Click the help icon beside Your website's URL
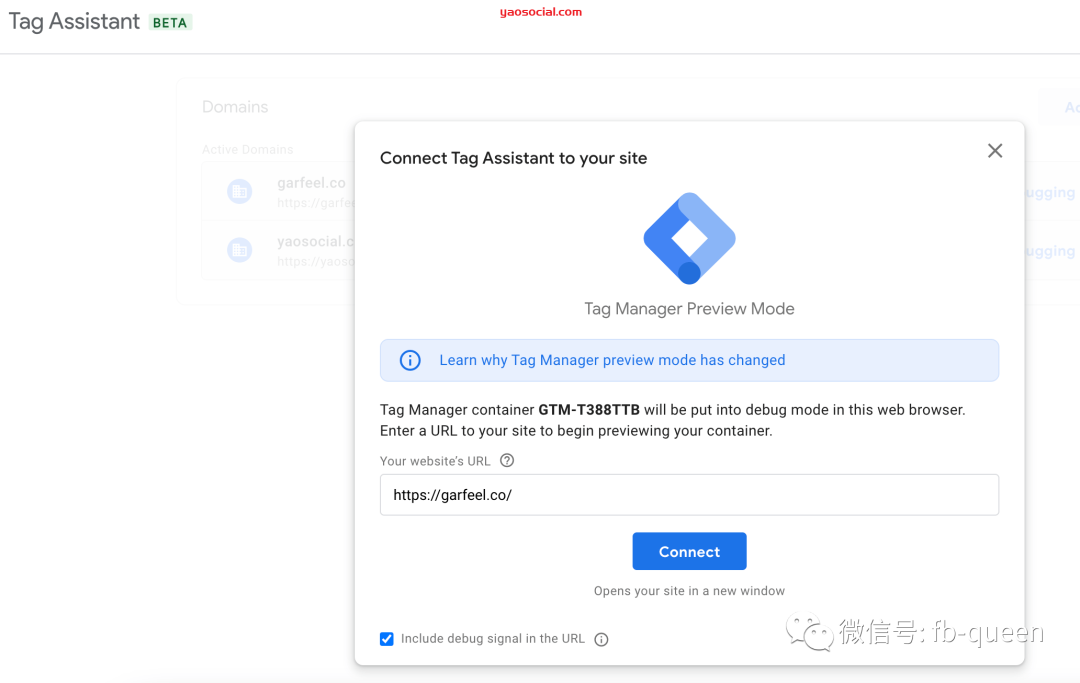This screenshot has width=1080, height=683. [x=507, y=461]
